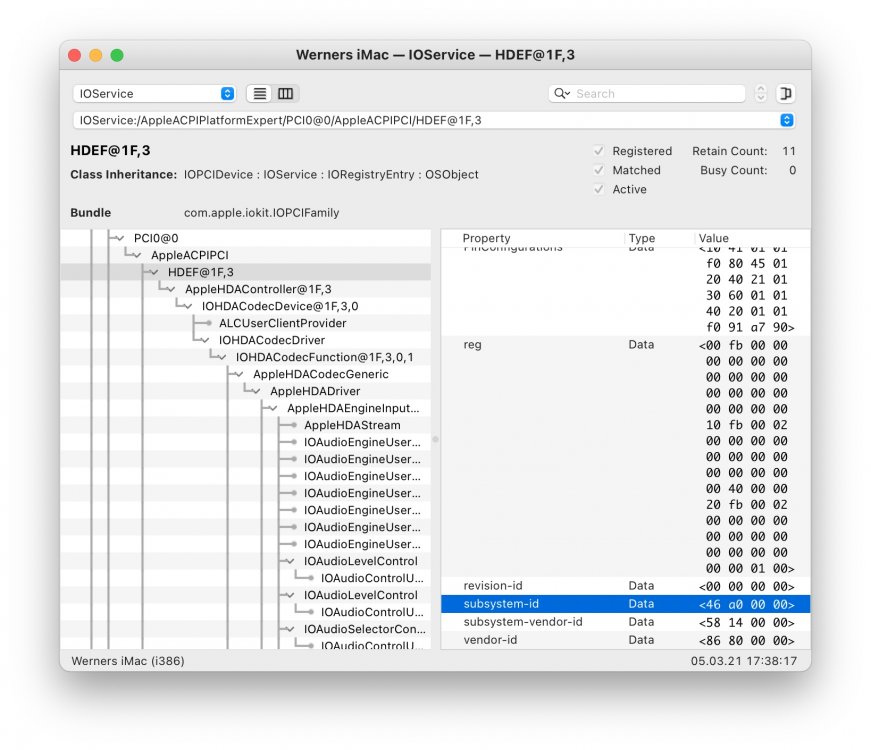This screenshot has width=871, height=750.
Task: Click the Werners iMac (i386) status text
Action: click(128, 661)
